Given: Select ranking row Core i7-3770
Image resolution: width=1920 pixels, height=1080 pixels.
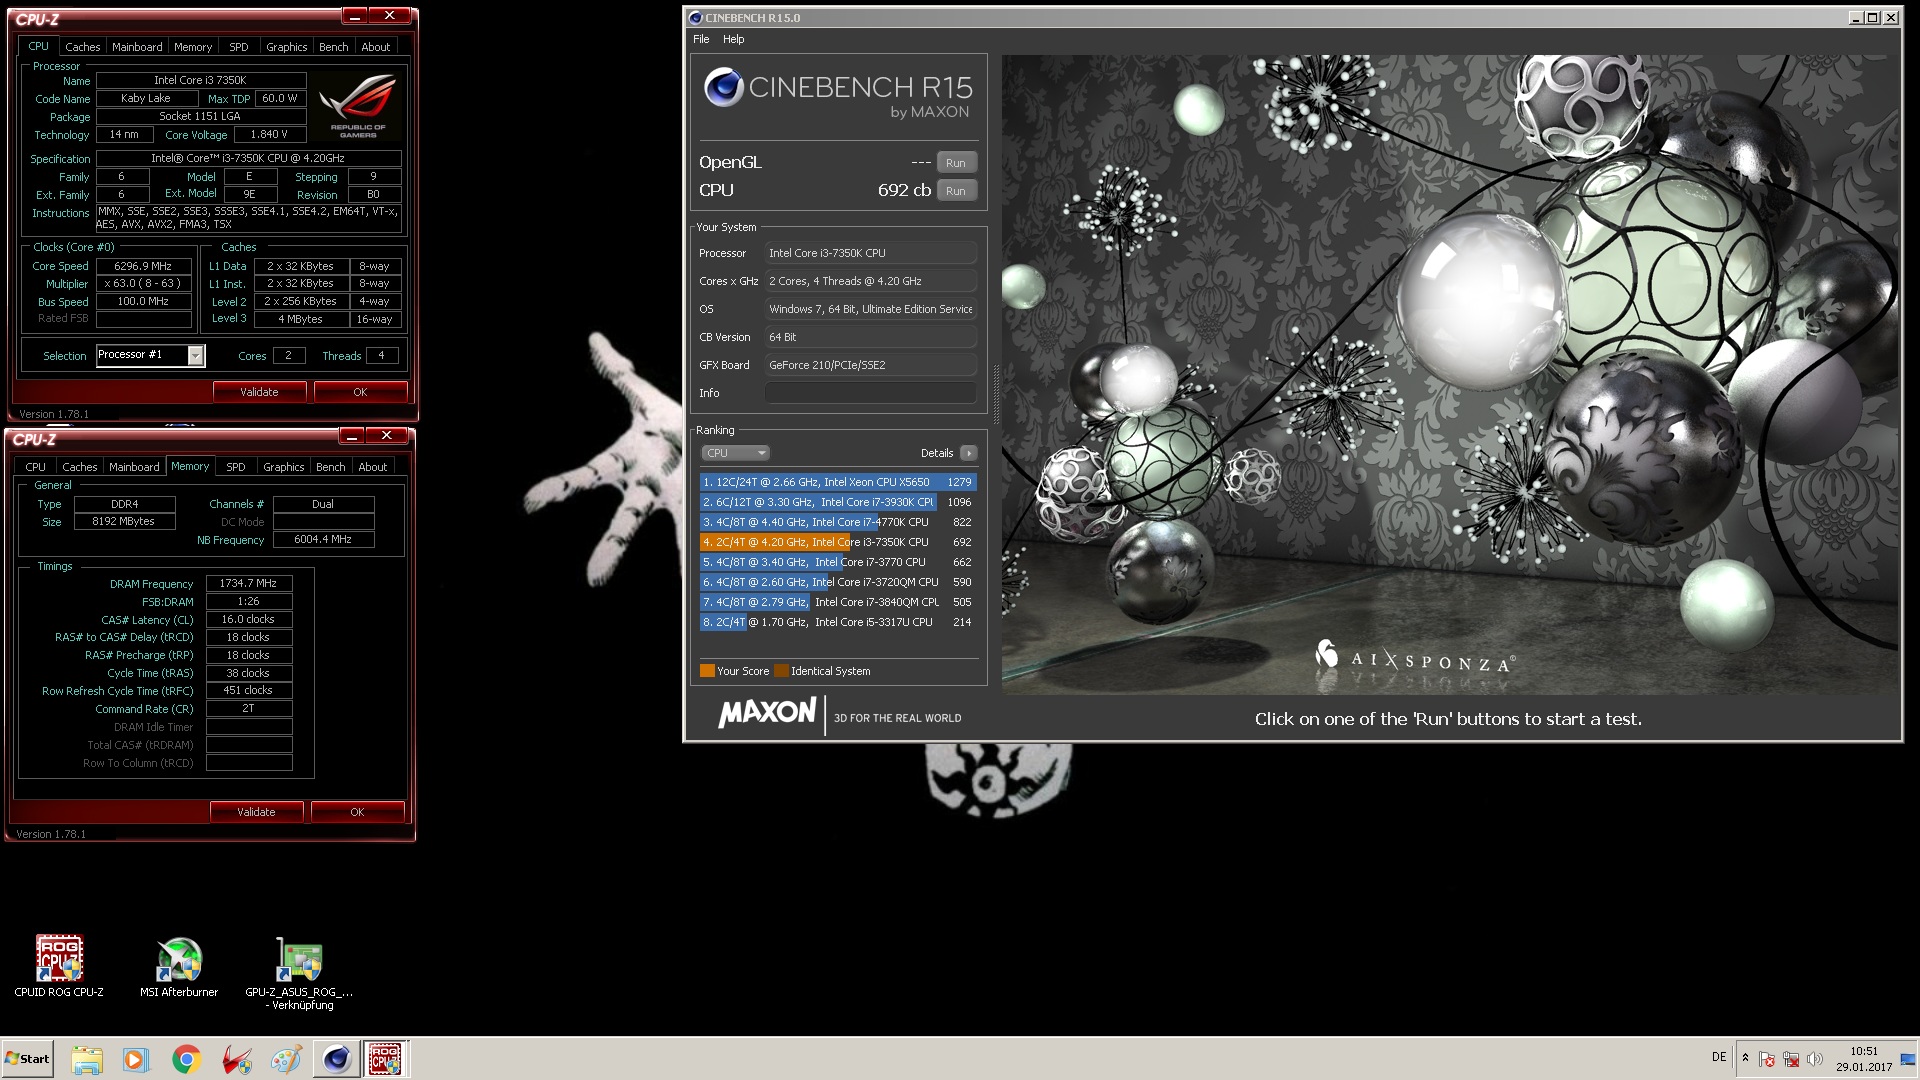Looking at the screenshot, I should (x=838, y=562).
